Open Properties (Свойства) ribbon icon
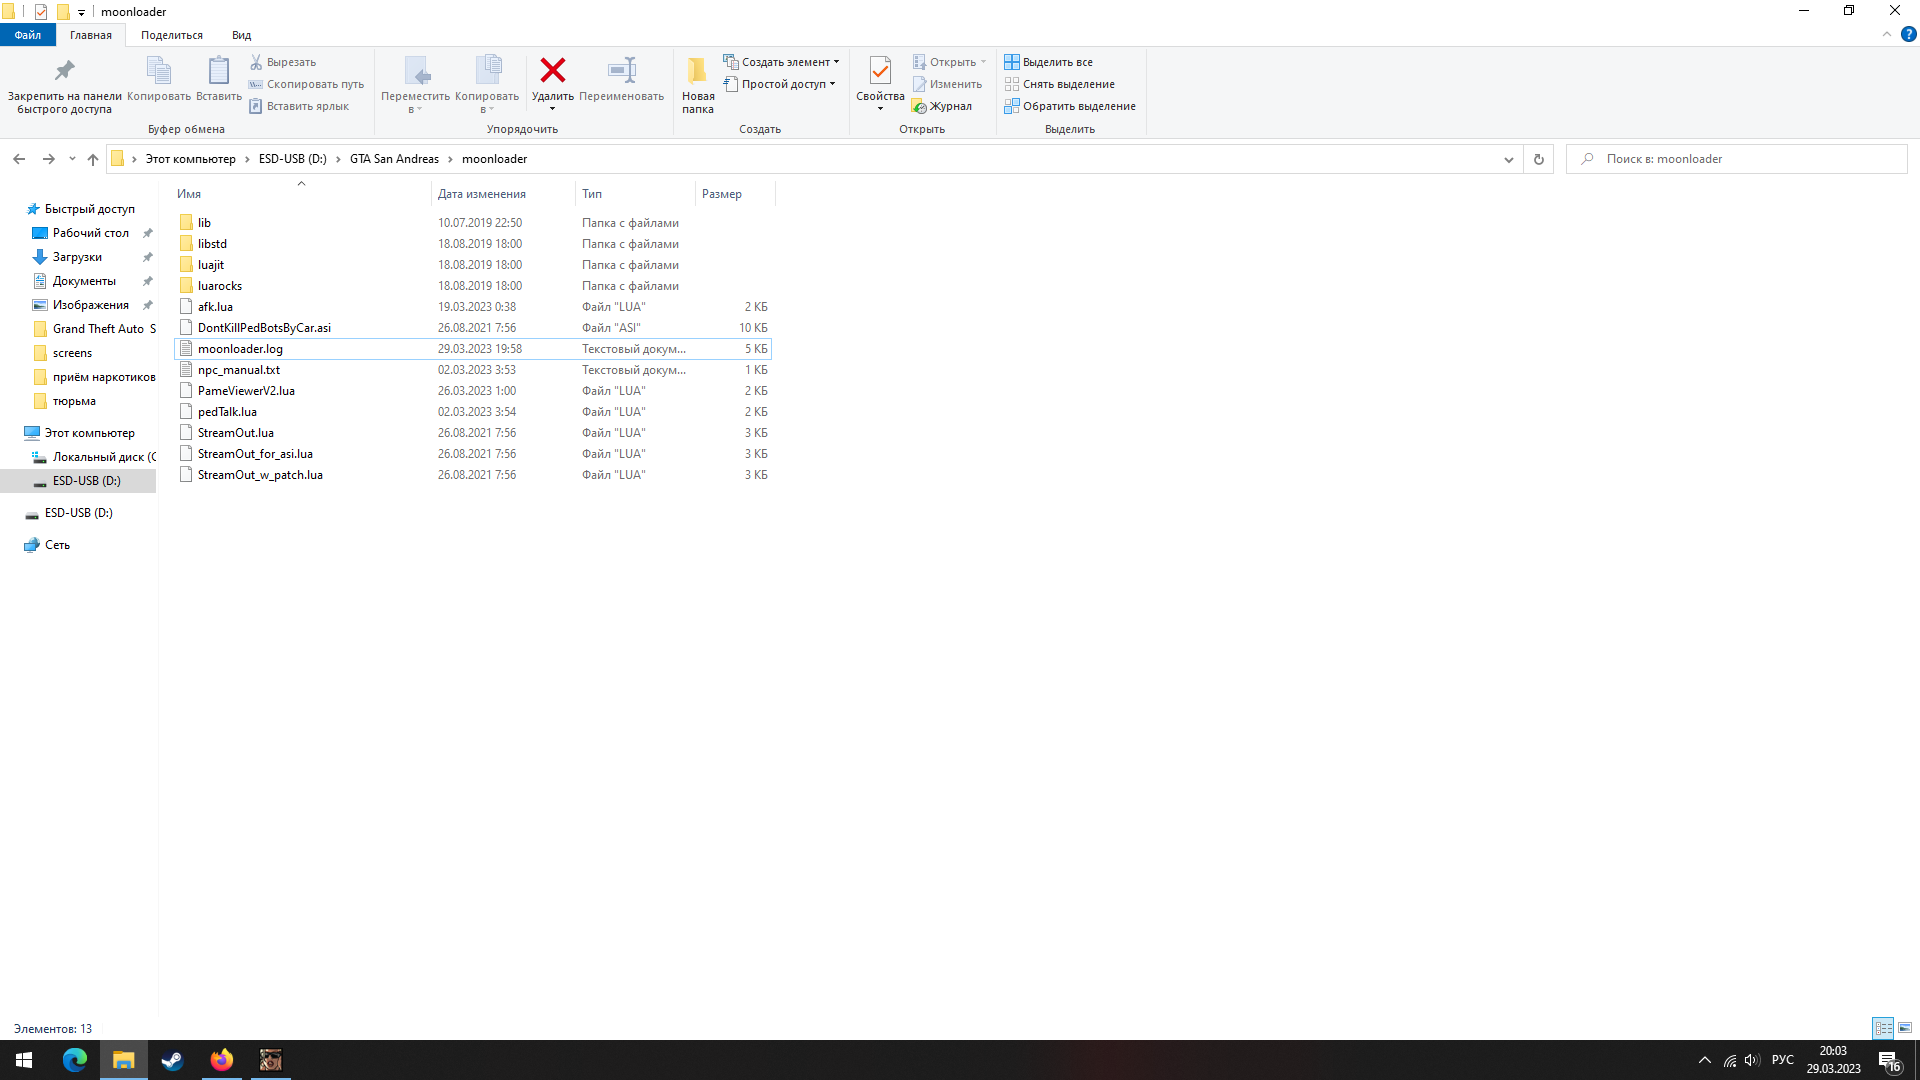 click(x=880, y=71)
